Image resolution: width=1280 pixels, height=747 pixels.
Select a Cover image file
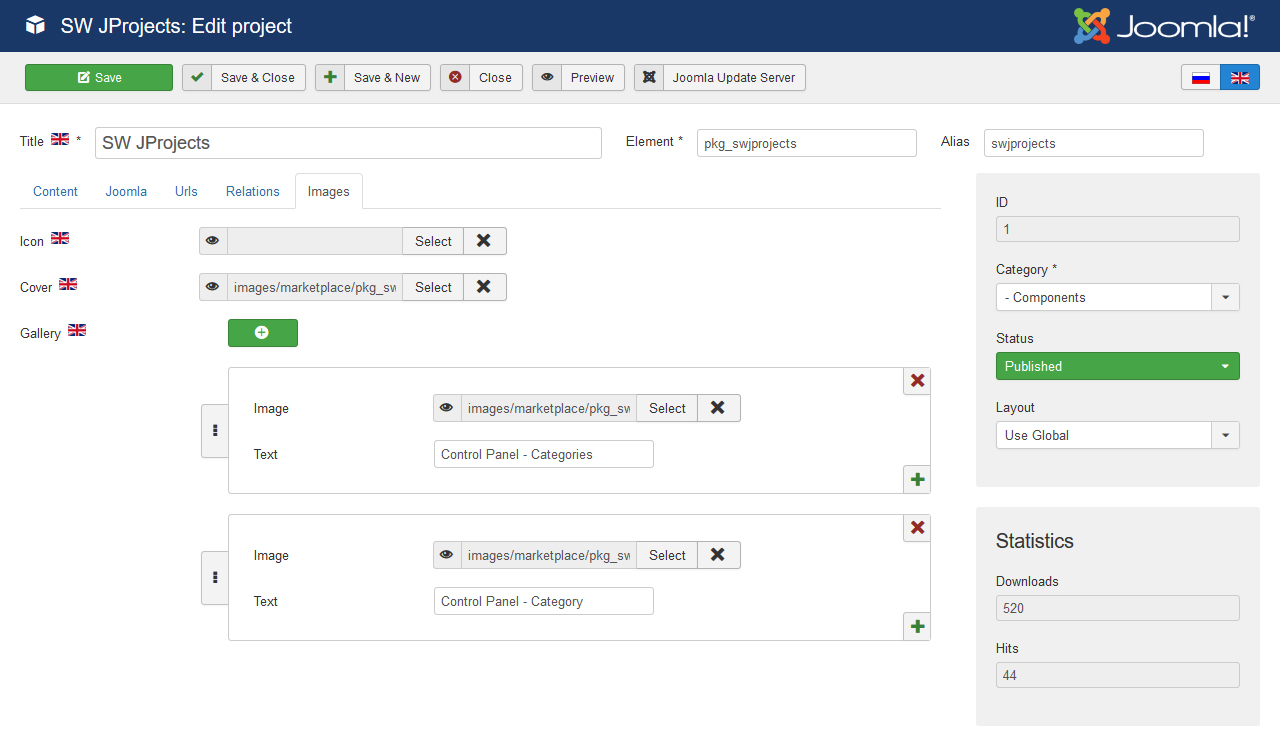point(433,287)
